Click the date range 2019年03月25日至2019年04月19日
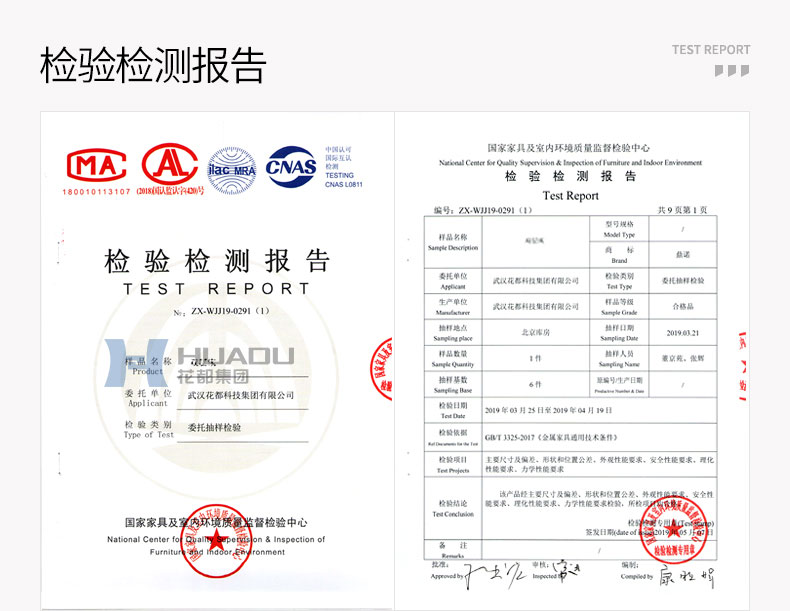The image size is (790, 611). click(548, 411)
